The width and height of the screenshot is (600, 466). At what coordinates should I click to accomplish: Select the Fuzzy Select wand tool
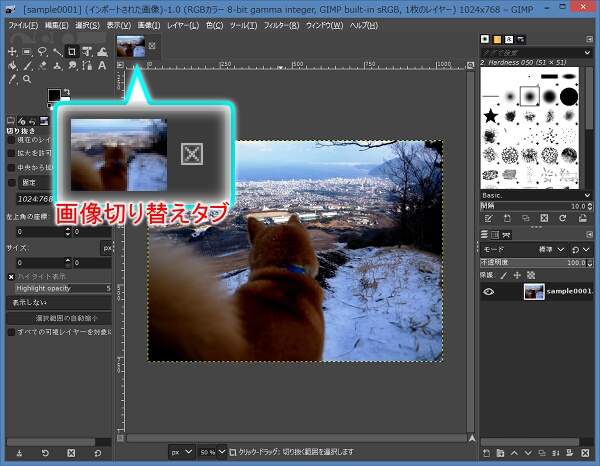pos(57,51)
